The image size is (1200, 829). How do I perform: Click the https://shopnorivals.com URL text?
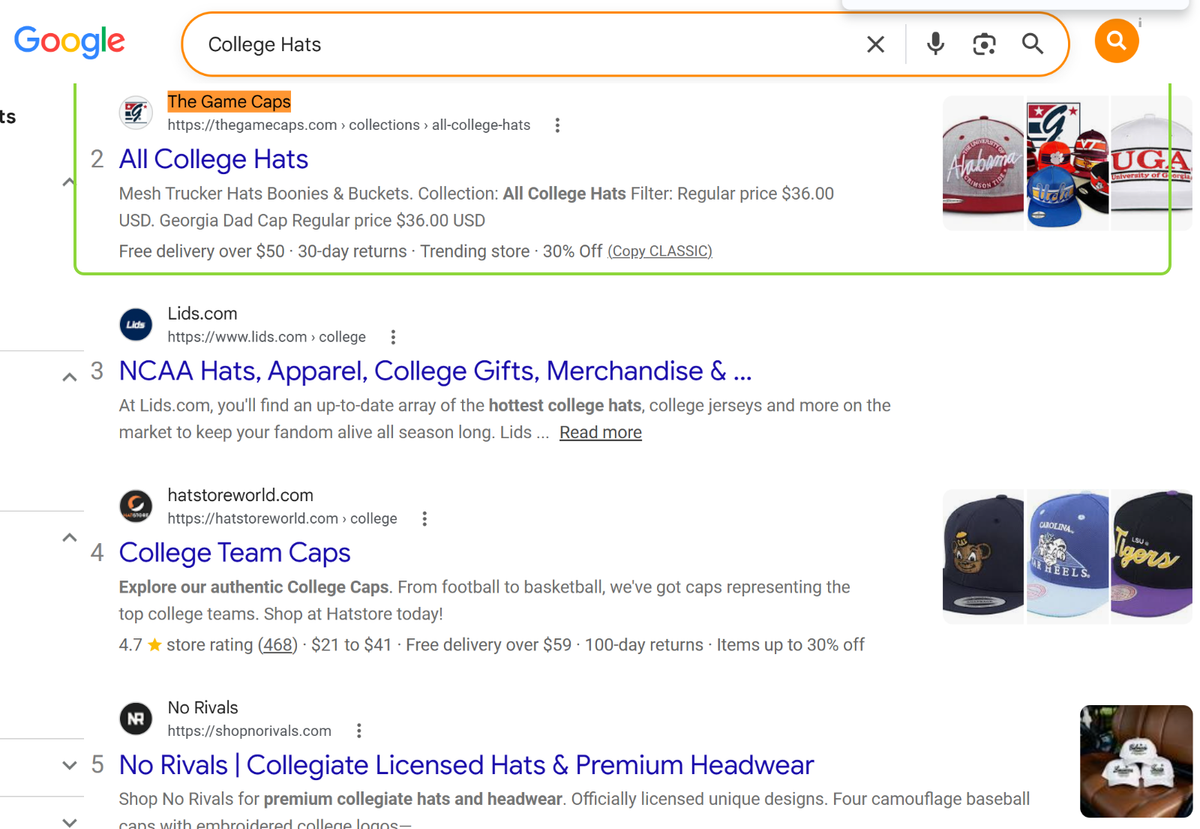pyautogui.click(x=249, y=731)
